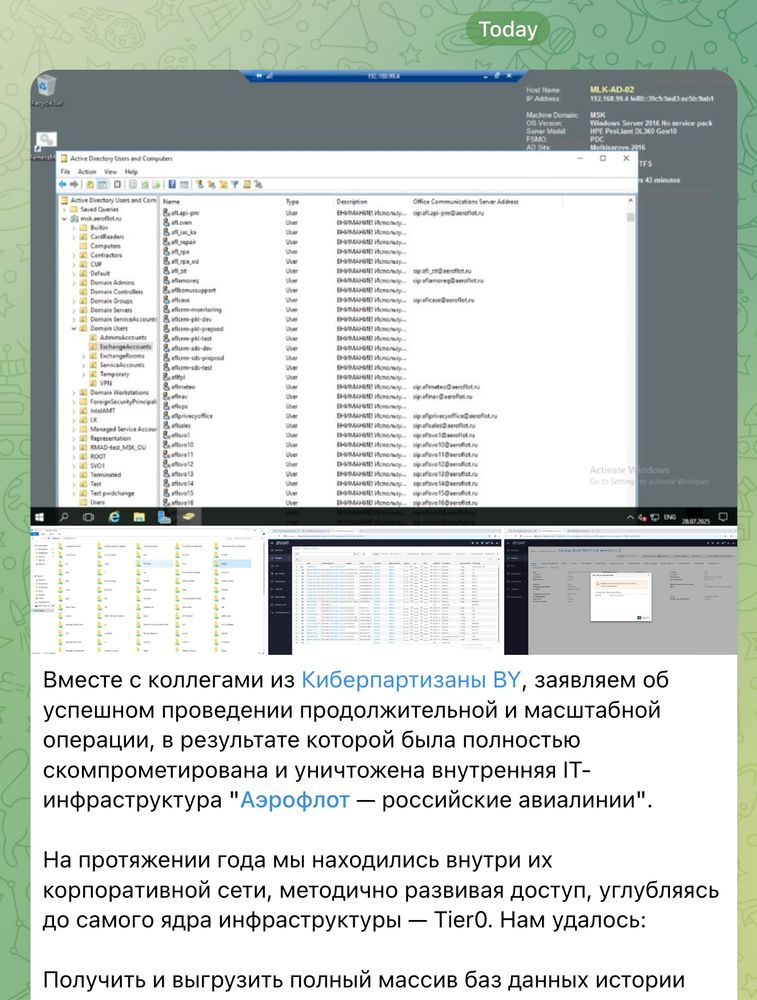757x1000 pixels.
Task: Click the yellow Active Directory taskbar icon
Action: click(x=188, y=517)
